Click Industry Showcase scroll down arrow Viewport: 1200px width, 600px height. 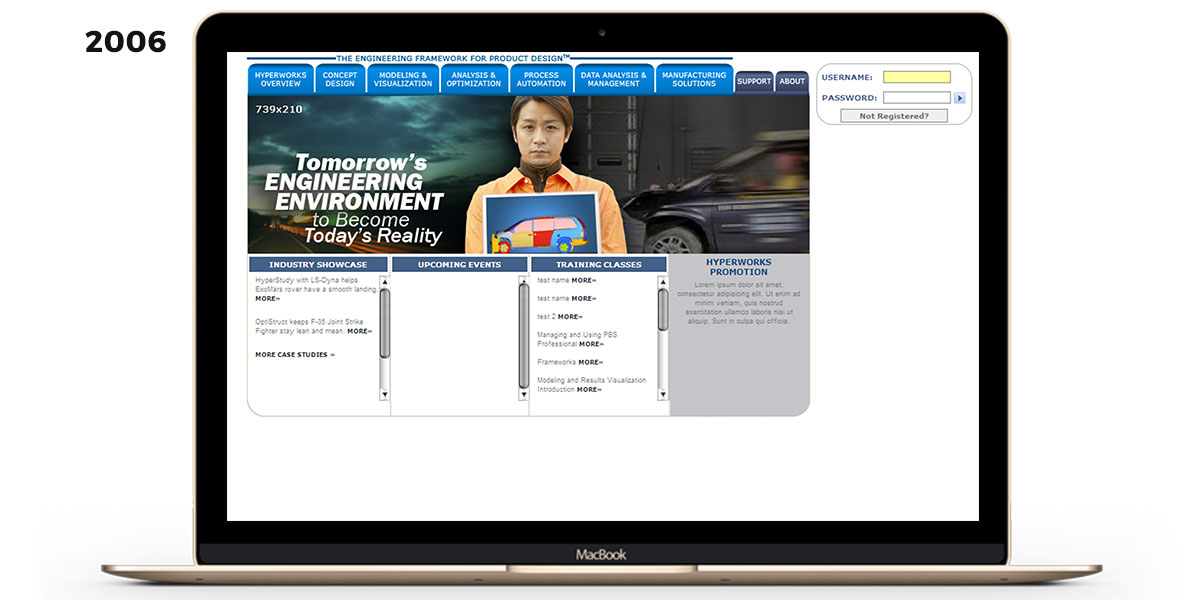(385, 395)
